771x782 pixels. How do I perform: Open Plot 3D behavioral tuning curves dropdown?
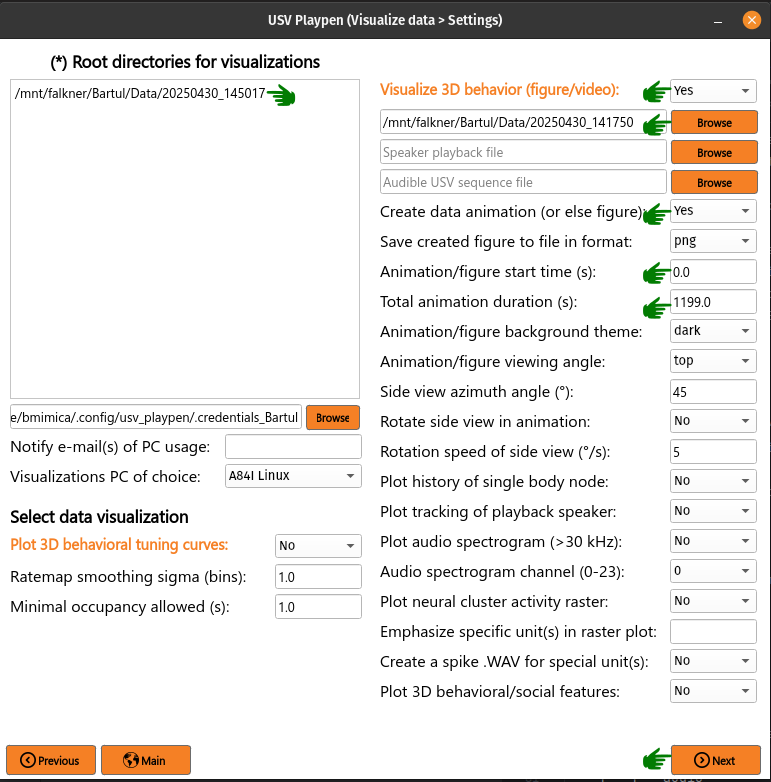tap(318, 546)
